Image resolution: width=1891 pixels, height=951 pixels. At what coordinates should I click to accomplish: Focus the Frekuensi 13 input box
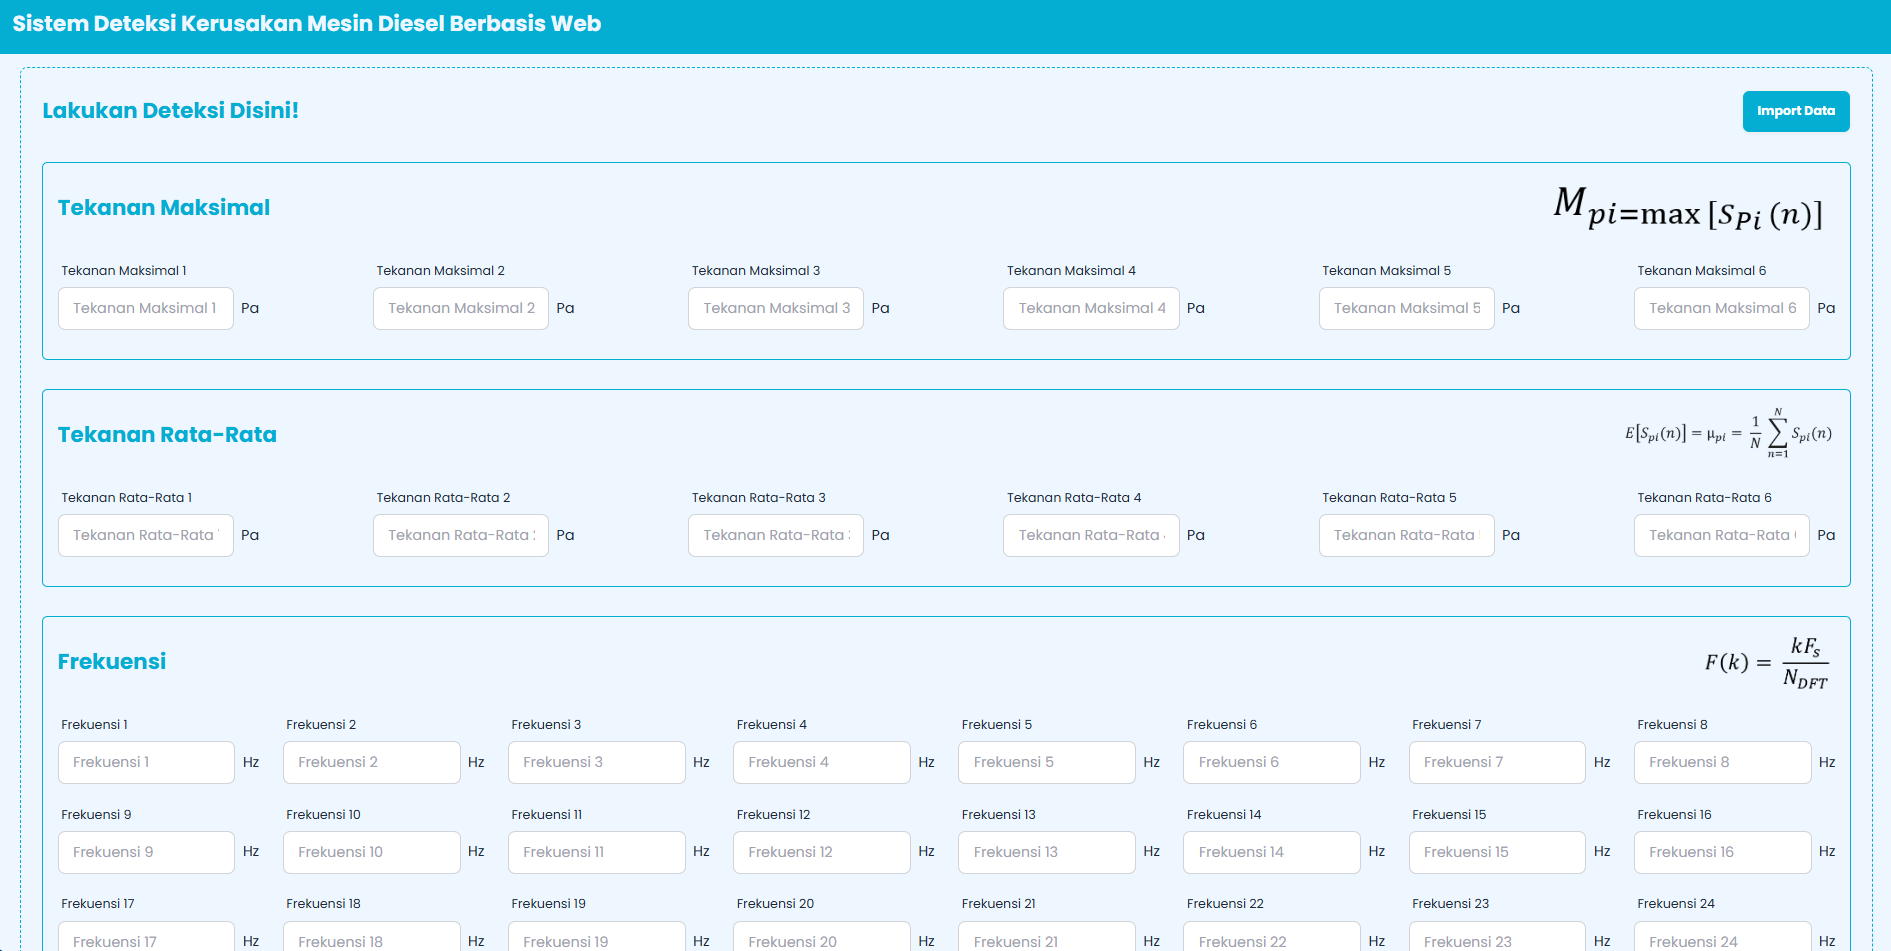tap(1047, 852)
